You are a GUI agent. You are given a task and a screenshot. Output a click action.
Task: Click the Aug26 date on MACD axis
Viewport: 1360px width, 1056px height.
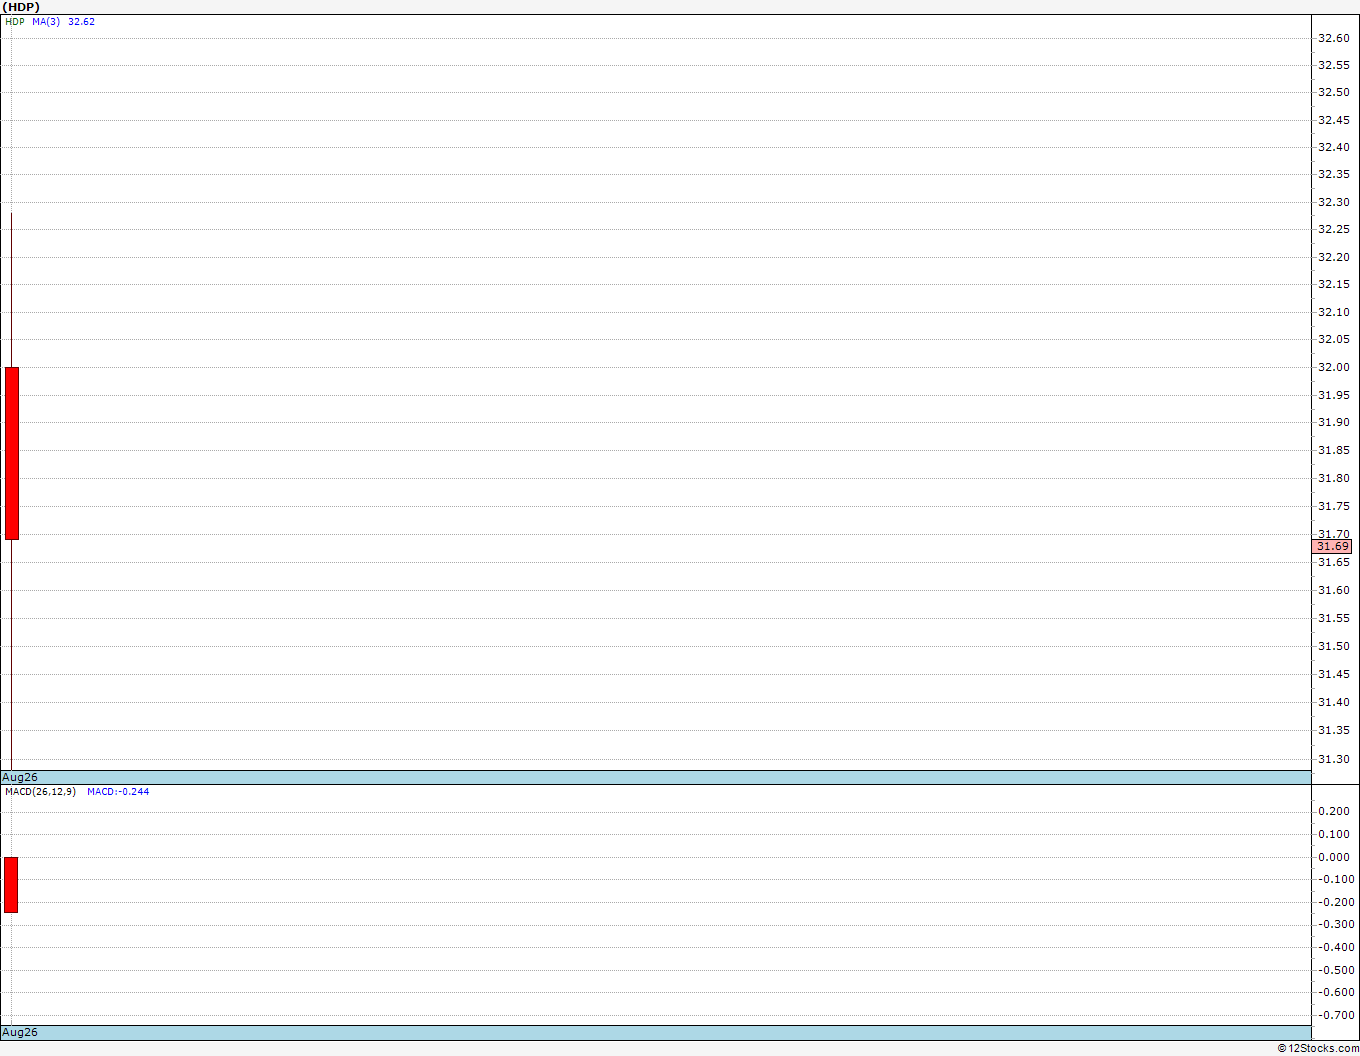tap(20, 1032)
